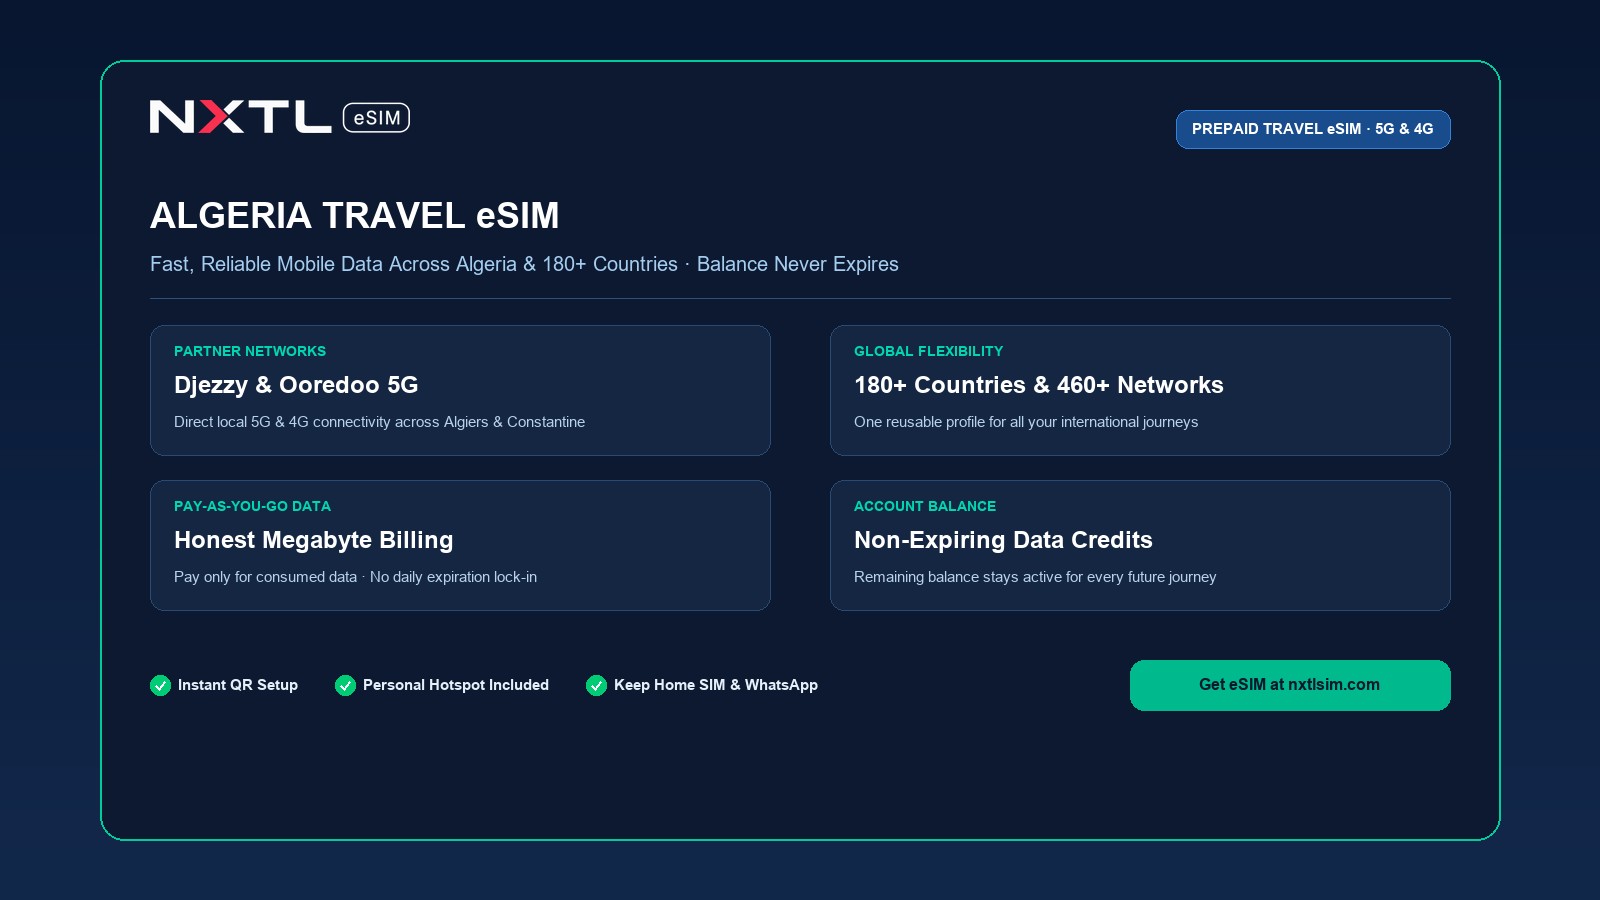
Task: Select the Honest Megabyte Billing heading
Action: (x=313, y=540)
